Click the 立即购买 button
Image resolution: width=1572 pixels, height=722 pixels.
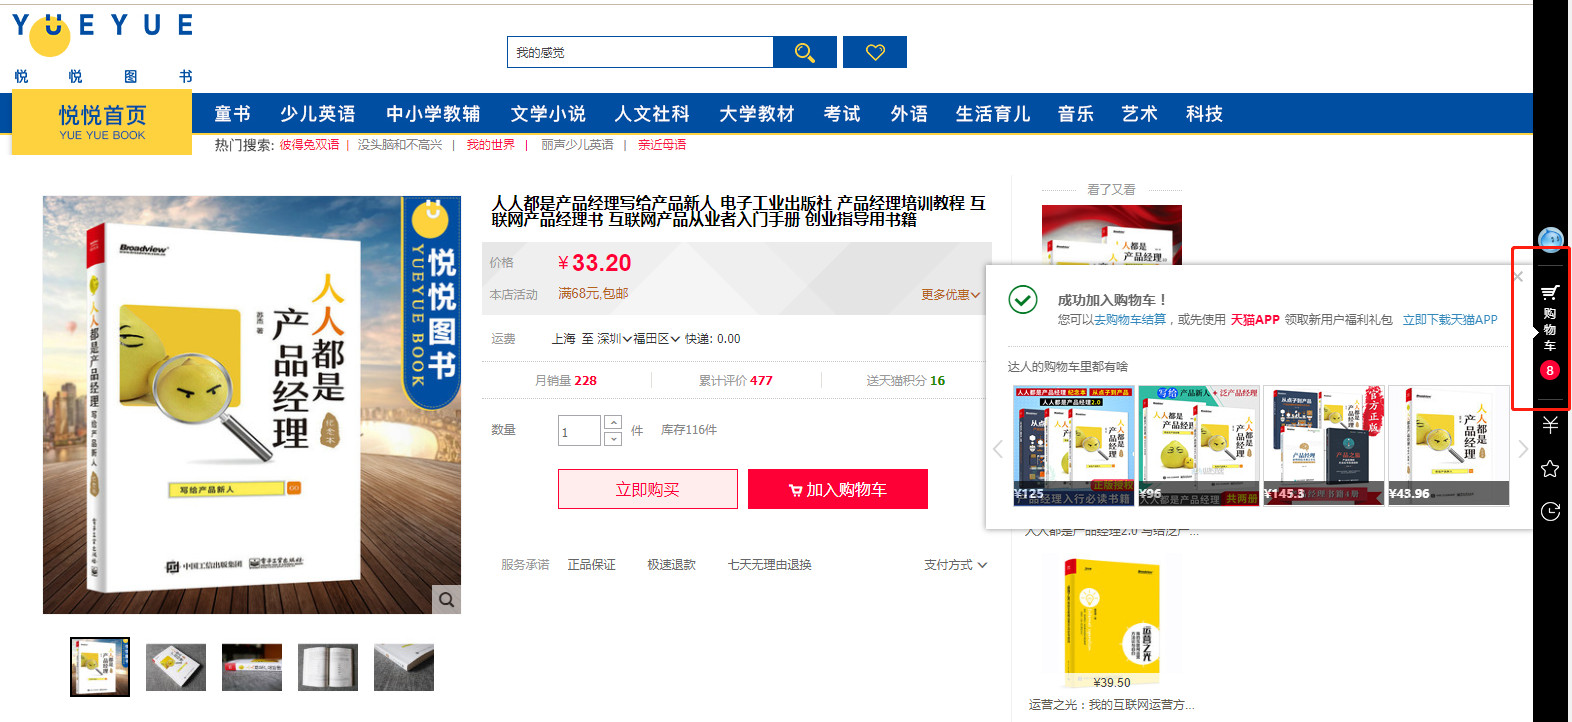(648, 489)
